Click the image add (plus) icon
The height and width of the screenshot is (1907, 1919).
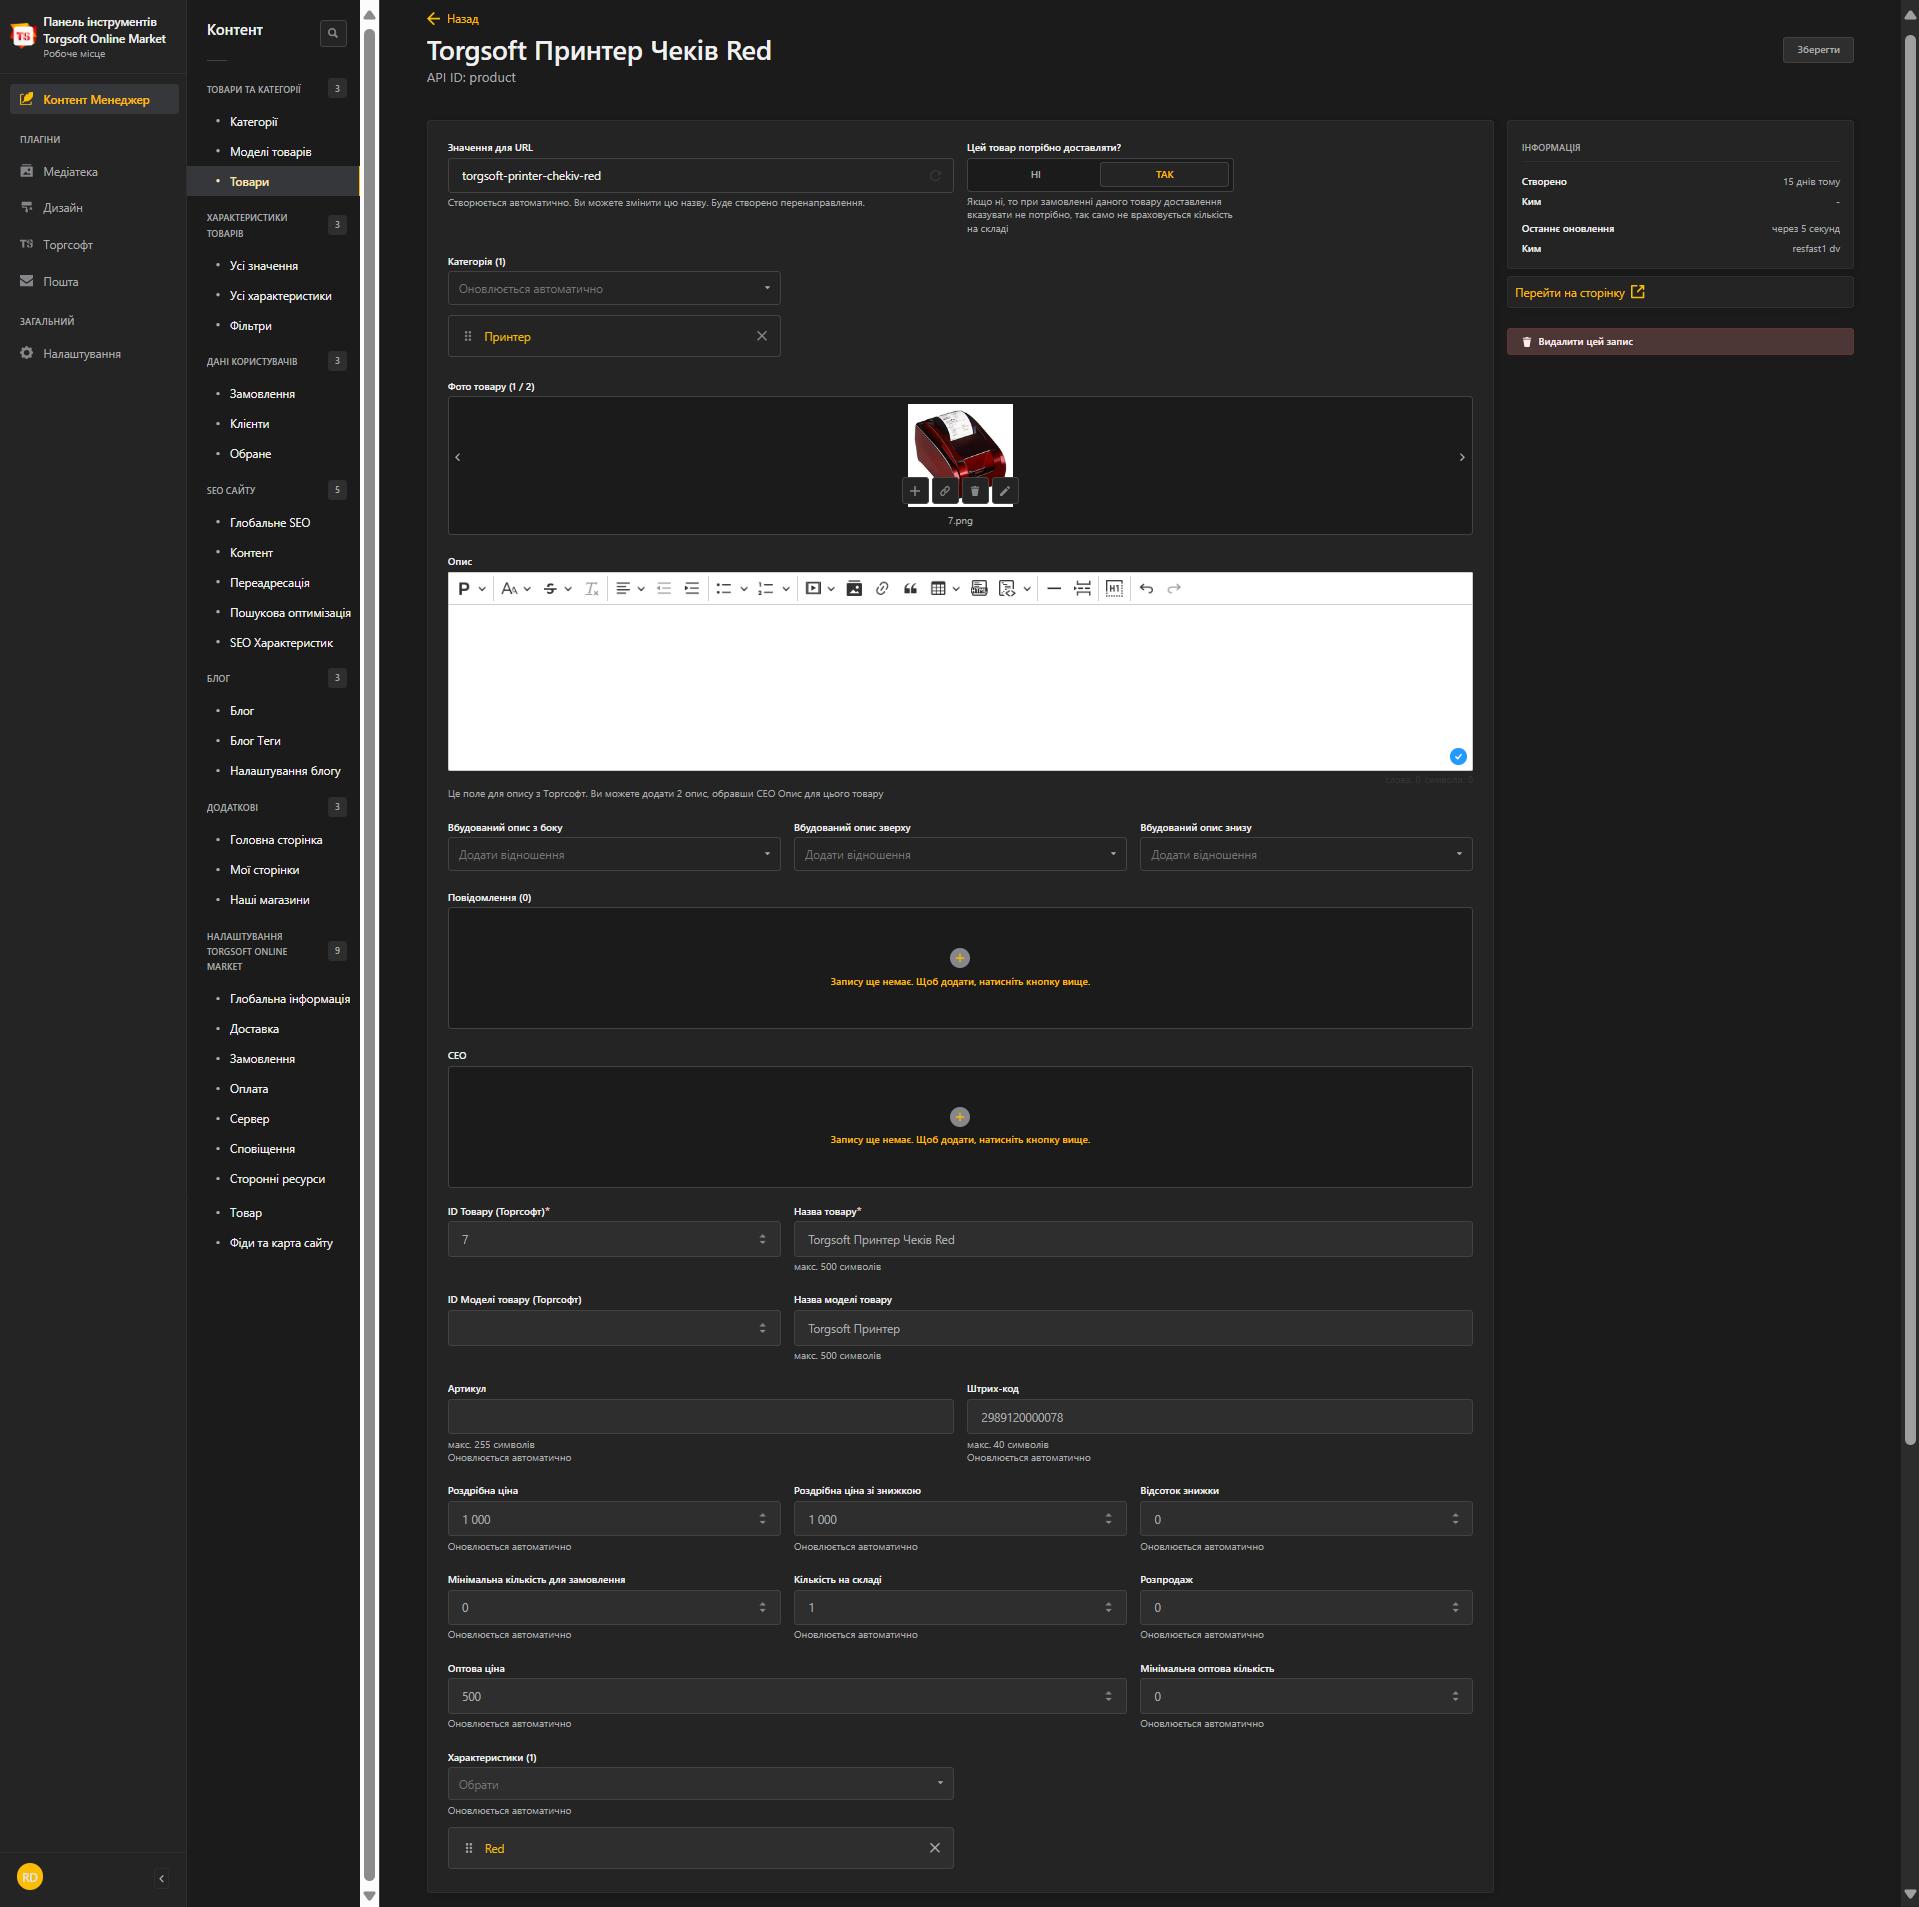tap(915, 491)
